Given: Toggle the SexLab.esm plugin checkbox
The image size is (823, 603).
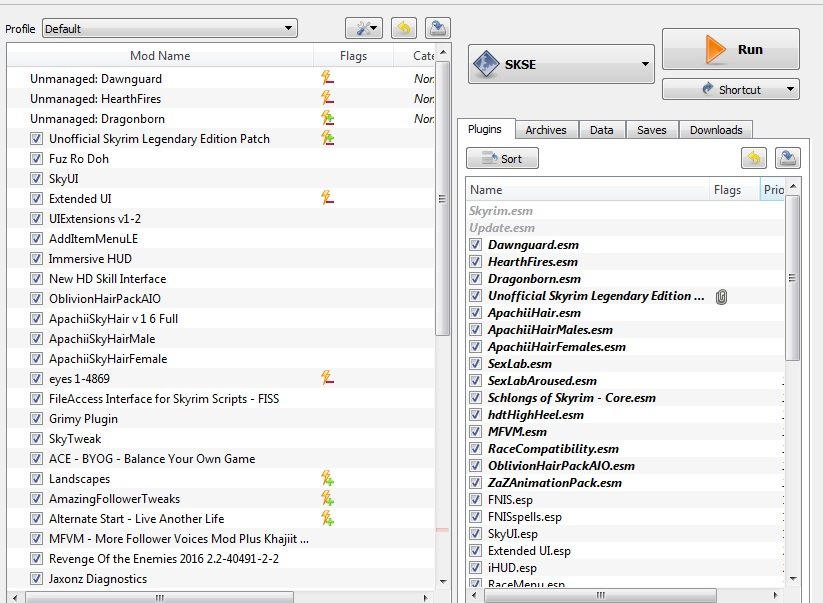Looking at the screenshot, I should [x=476, y=364].
